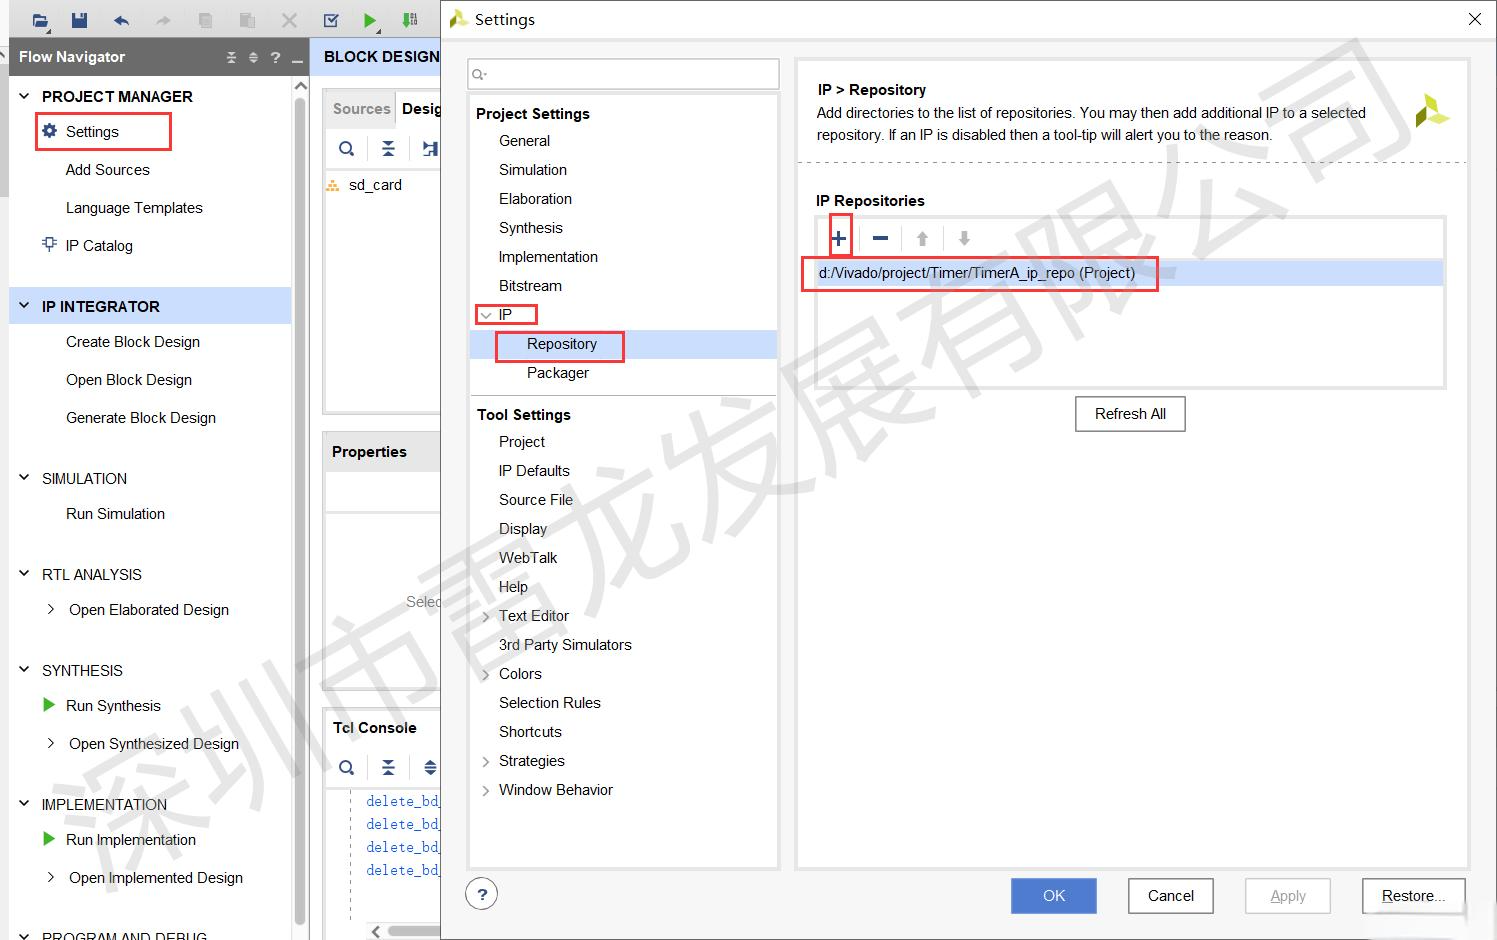1497x940 pixels.
Task: Click the Tcl Console scroll-left arrow
Action: coord(375,931)
